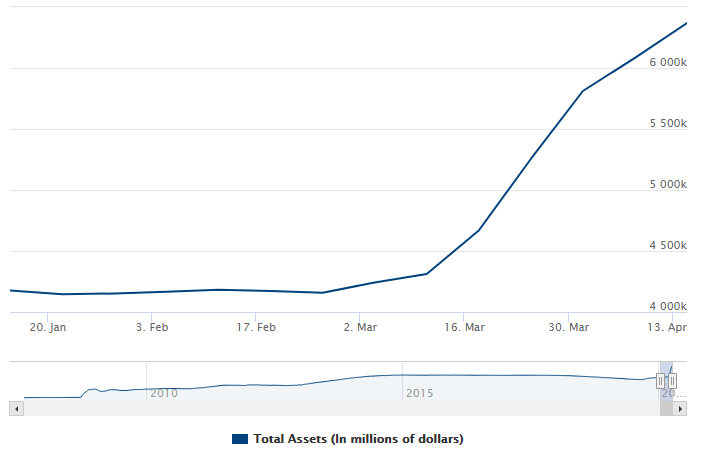Click the blue Total Assets legend swatch
The width and height of the screenshot is (709, 456).
[239, 439]
